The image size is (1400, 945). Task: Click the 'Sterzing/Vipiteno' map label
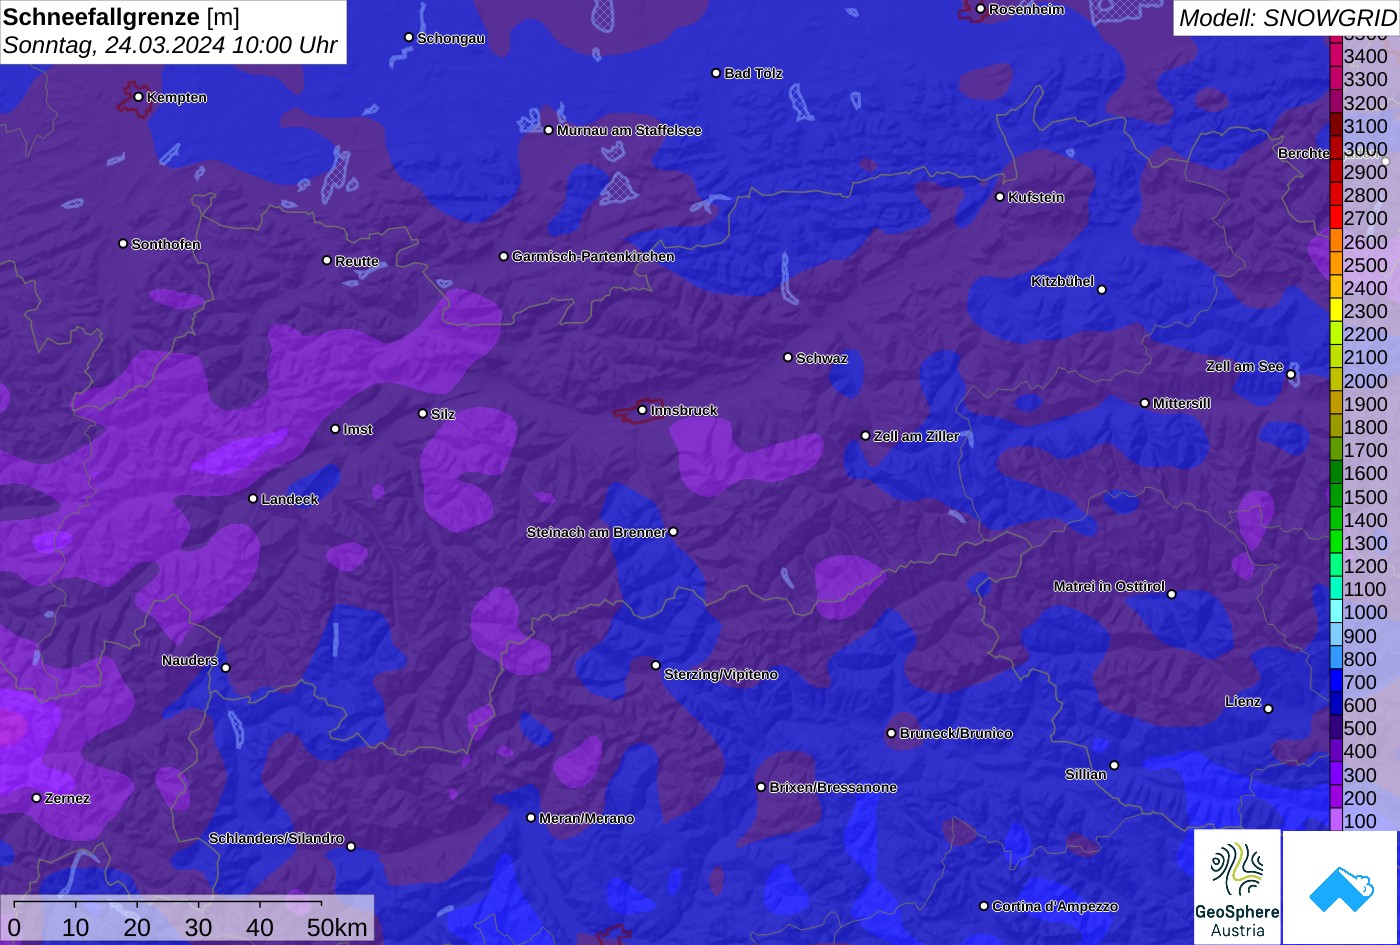click(x=721, y=675)
